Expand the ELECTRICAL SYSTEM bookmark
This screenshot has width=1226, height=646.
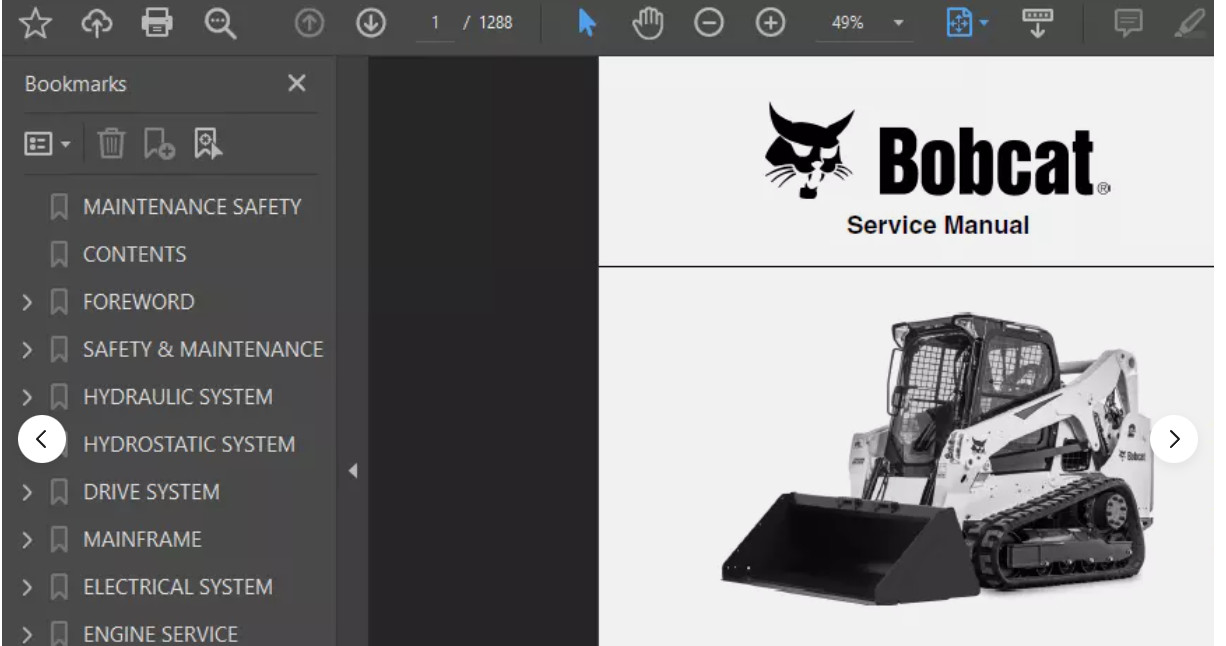tap(27, 587)
